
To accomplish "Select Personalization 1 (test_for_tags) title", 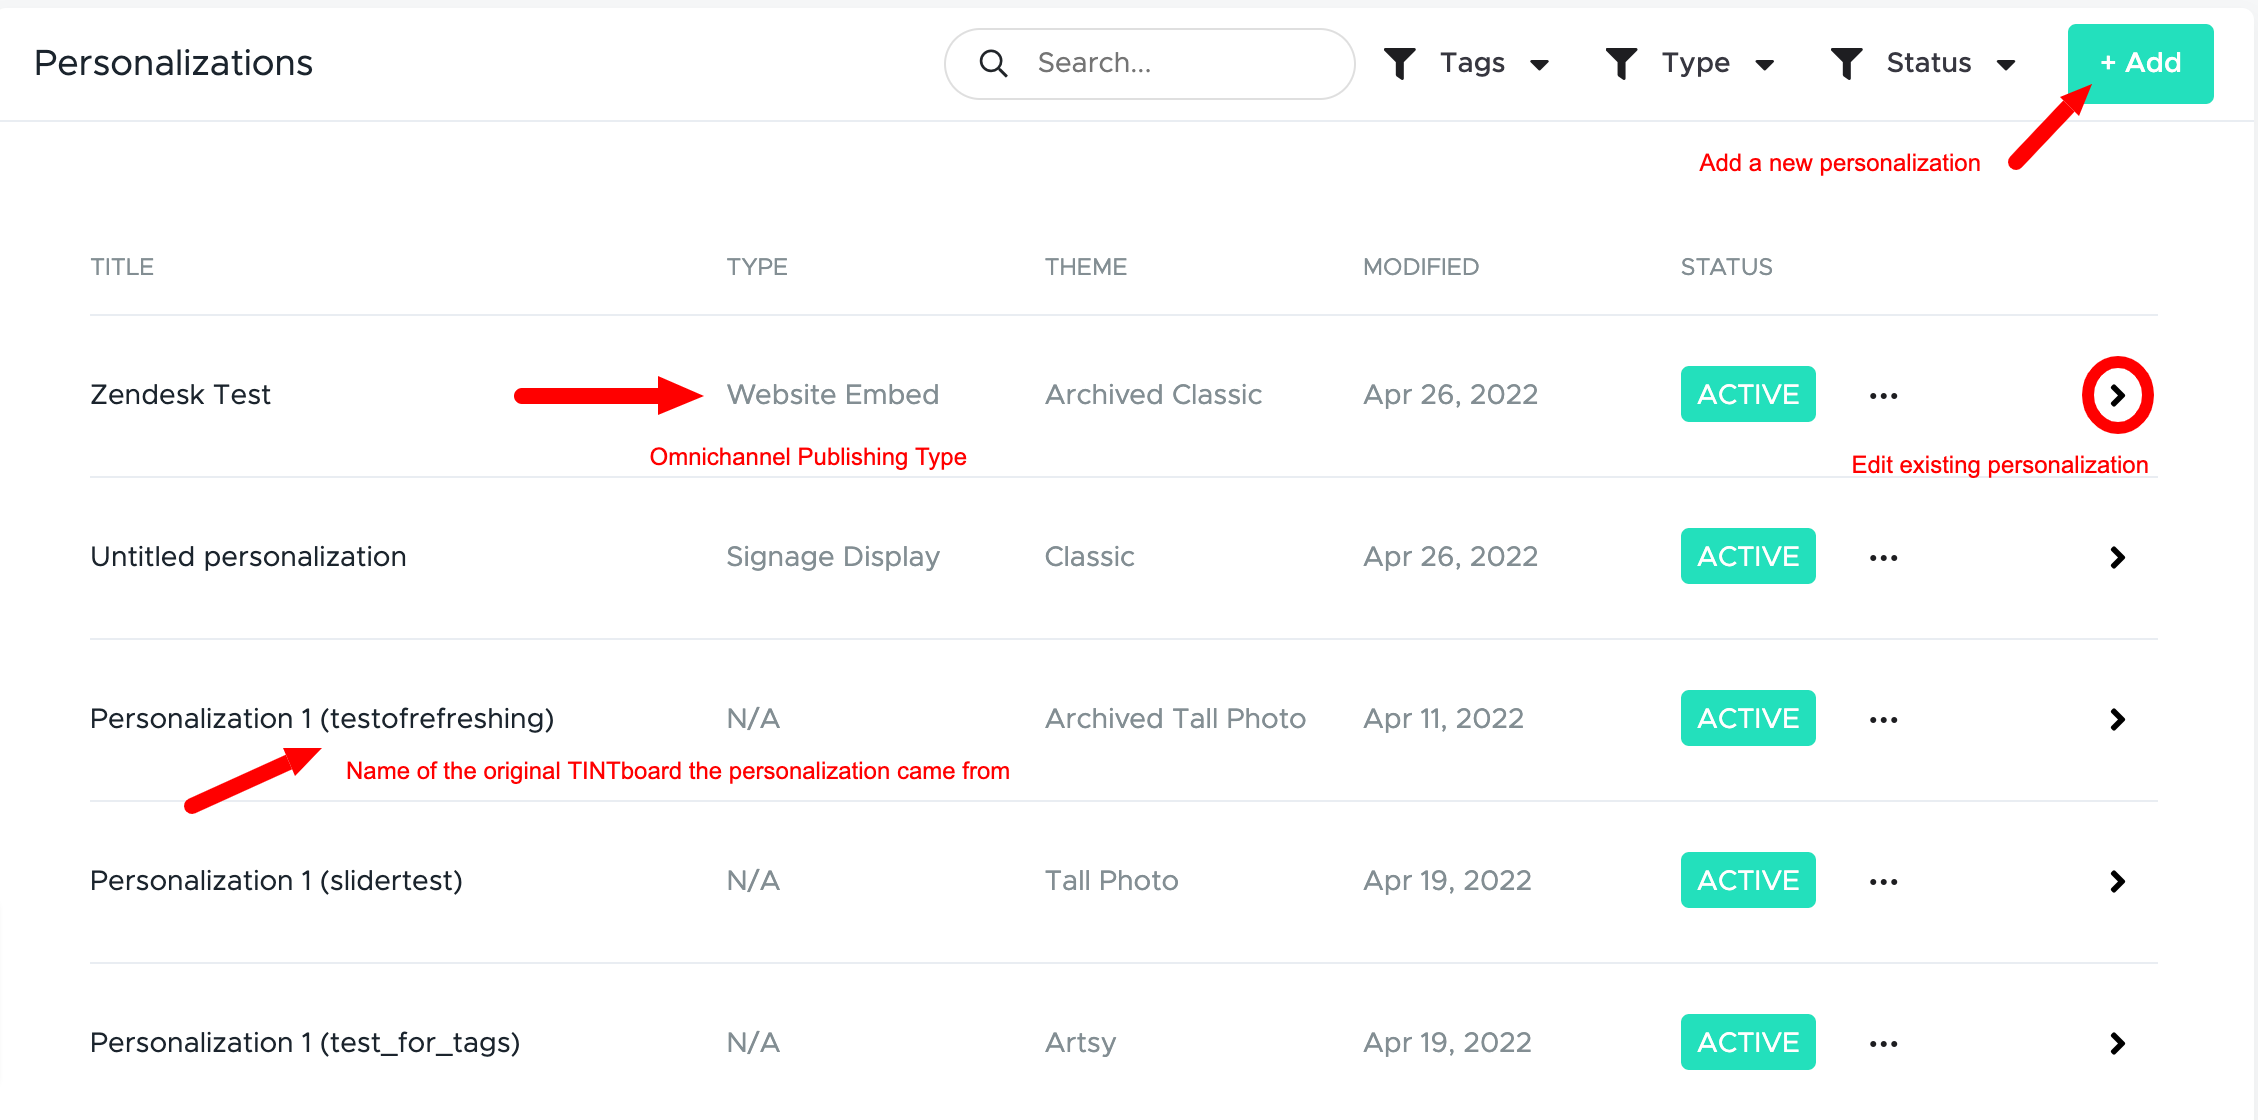I will [x=305, y=1042].
